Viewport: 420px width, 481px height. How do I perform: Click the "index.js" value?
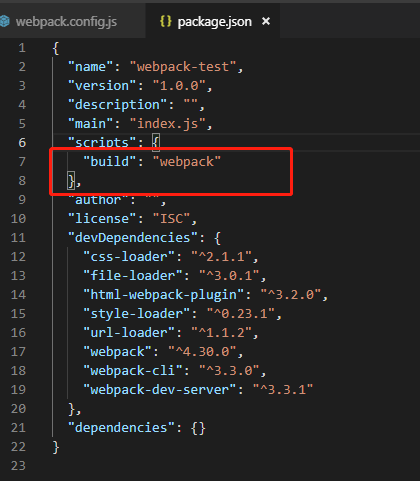[168, 124]
